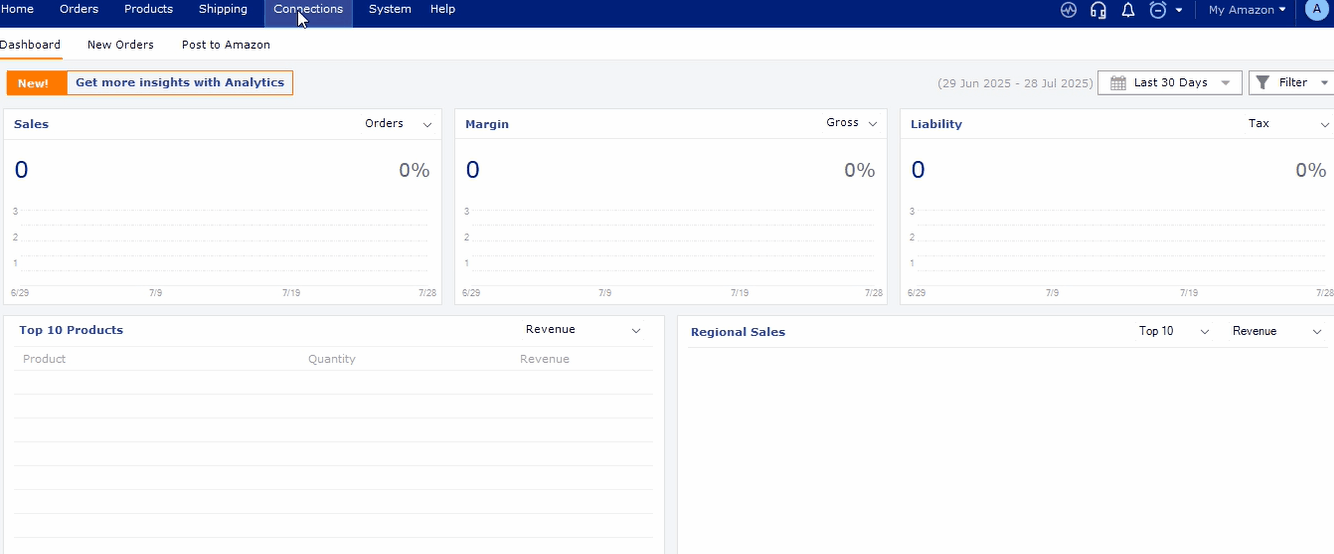The height and width of the screenshot is (554, 1334).
Task: Change Top 10 Products Revenue dropdown
Action: [x=583, y=330]
